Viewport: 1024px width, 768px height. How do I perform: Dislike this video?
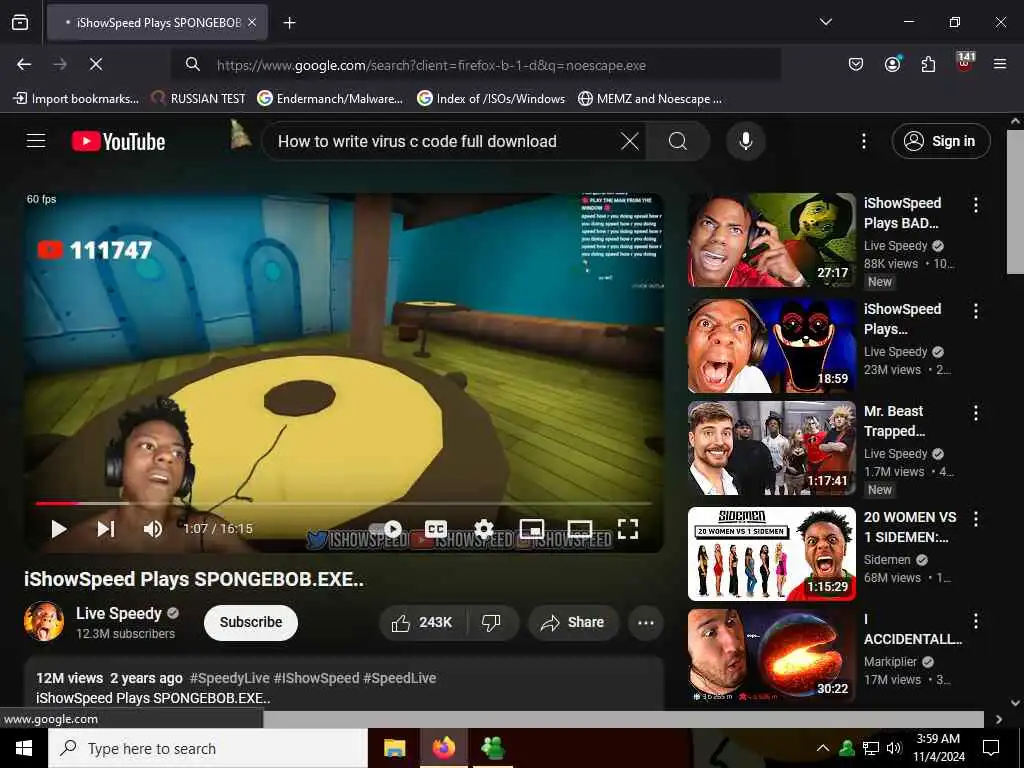[492, 622]
